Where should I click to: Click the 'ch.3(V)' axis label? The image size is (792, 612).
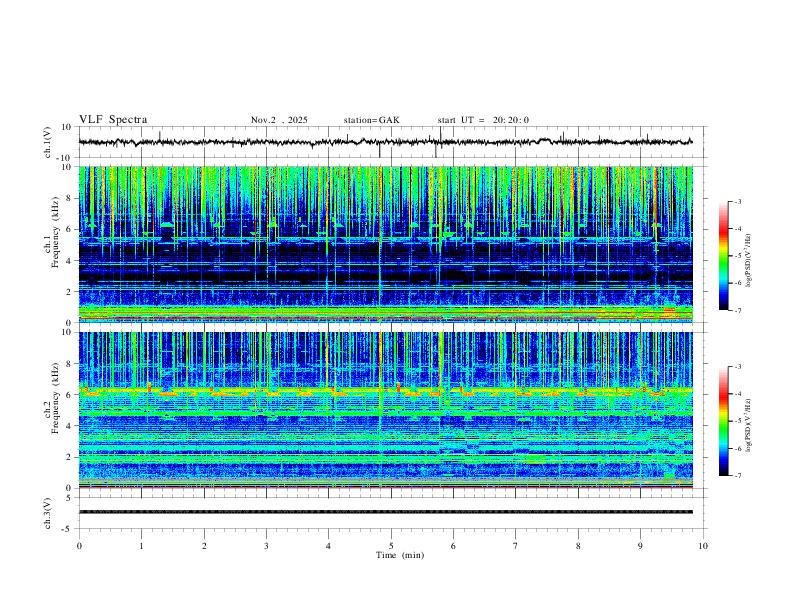point(48,513)
